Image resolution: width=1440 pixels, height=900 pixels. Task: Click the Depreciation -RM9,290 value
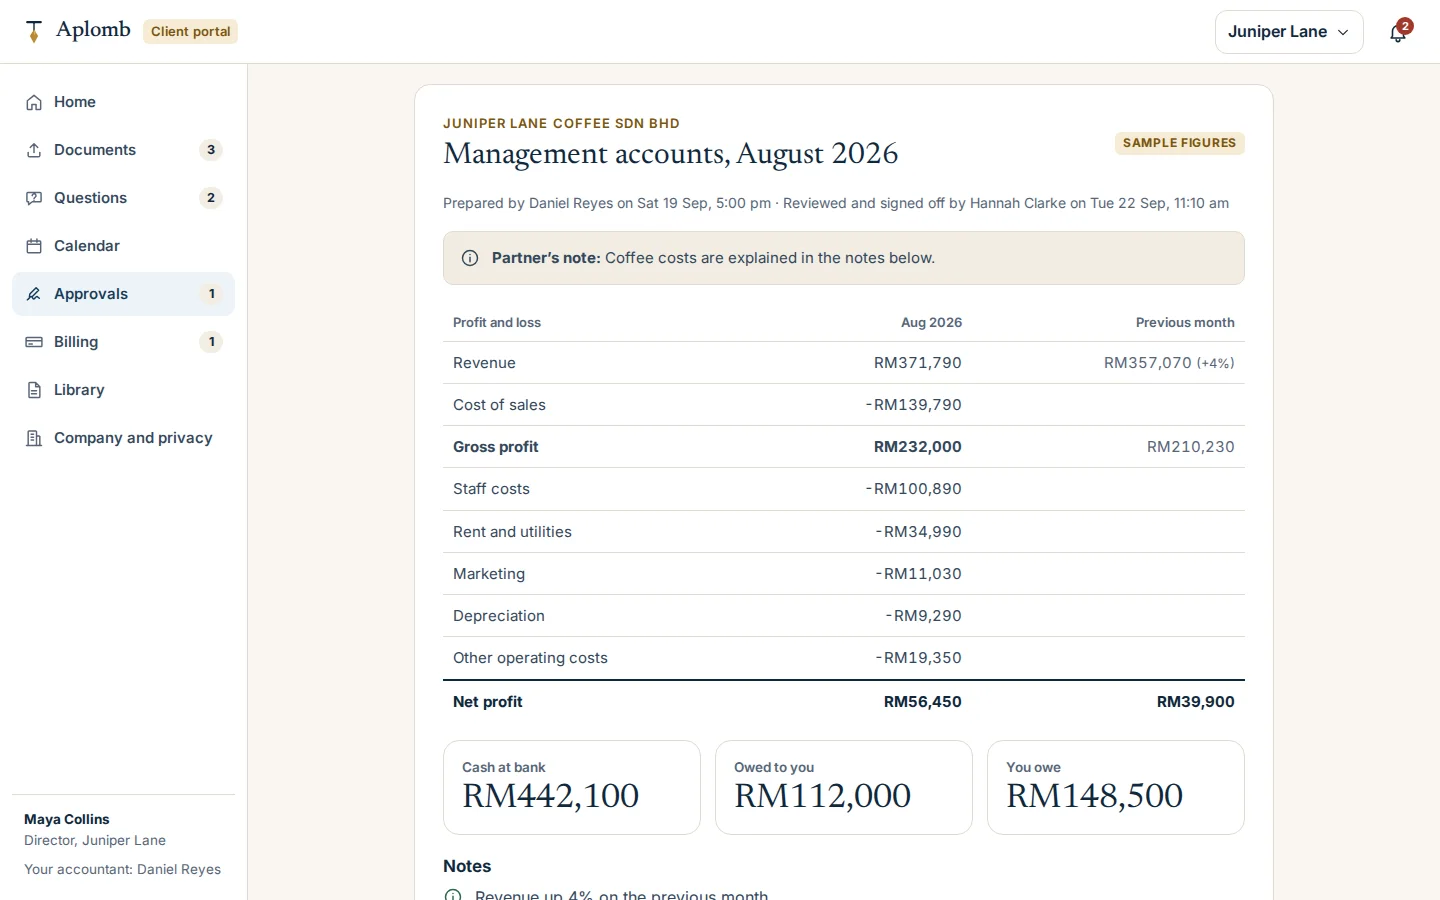923,616
